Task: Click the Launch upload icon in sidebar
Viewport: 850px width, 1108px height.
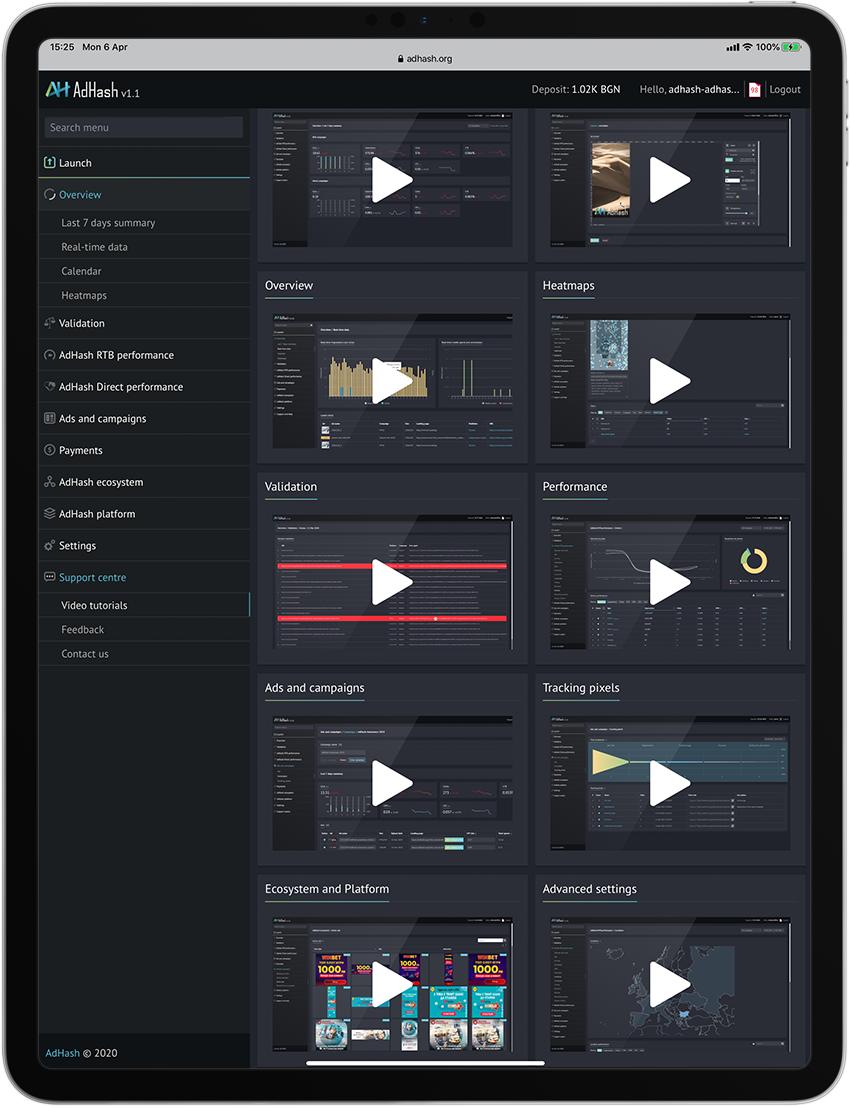Action: (x=50, y=163)
